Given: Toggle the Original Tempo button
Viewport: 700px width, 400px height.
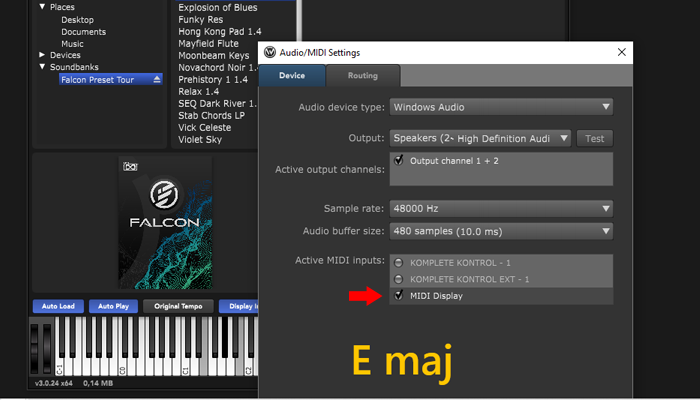Looking at the screenshot, I should click(178, 306).
